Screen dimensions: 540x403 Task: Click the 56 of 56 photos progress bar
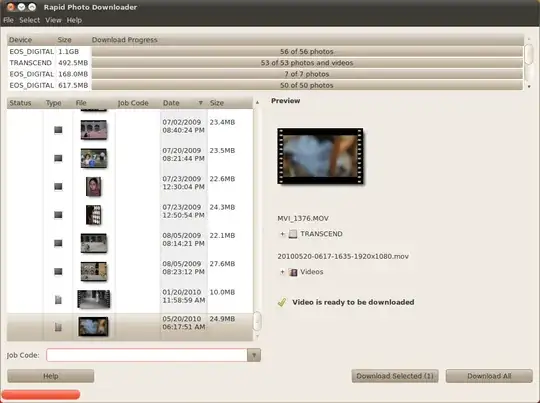(x=307, y=52)
